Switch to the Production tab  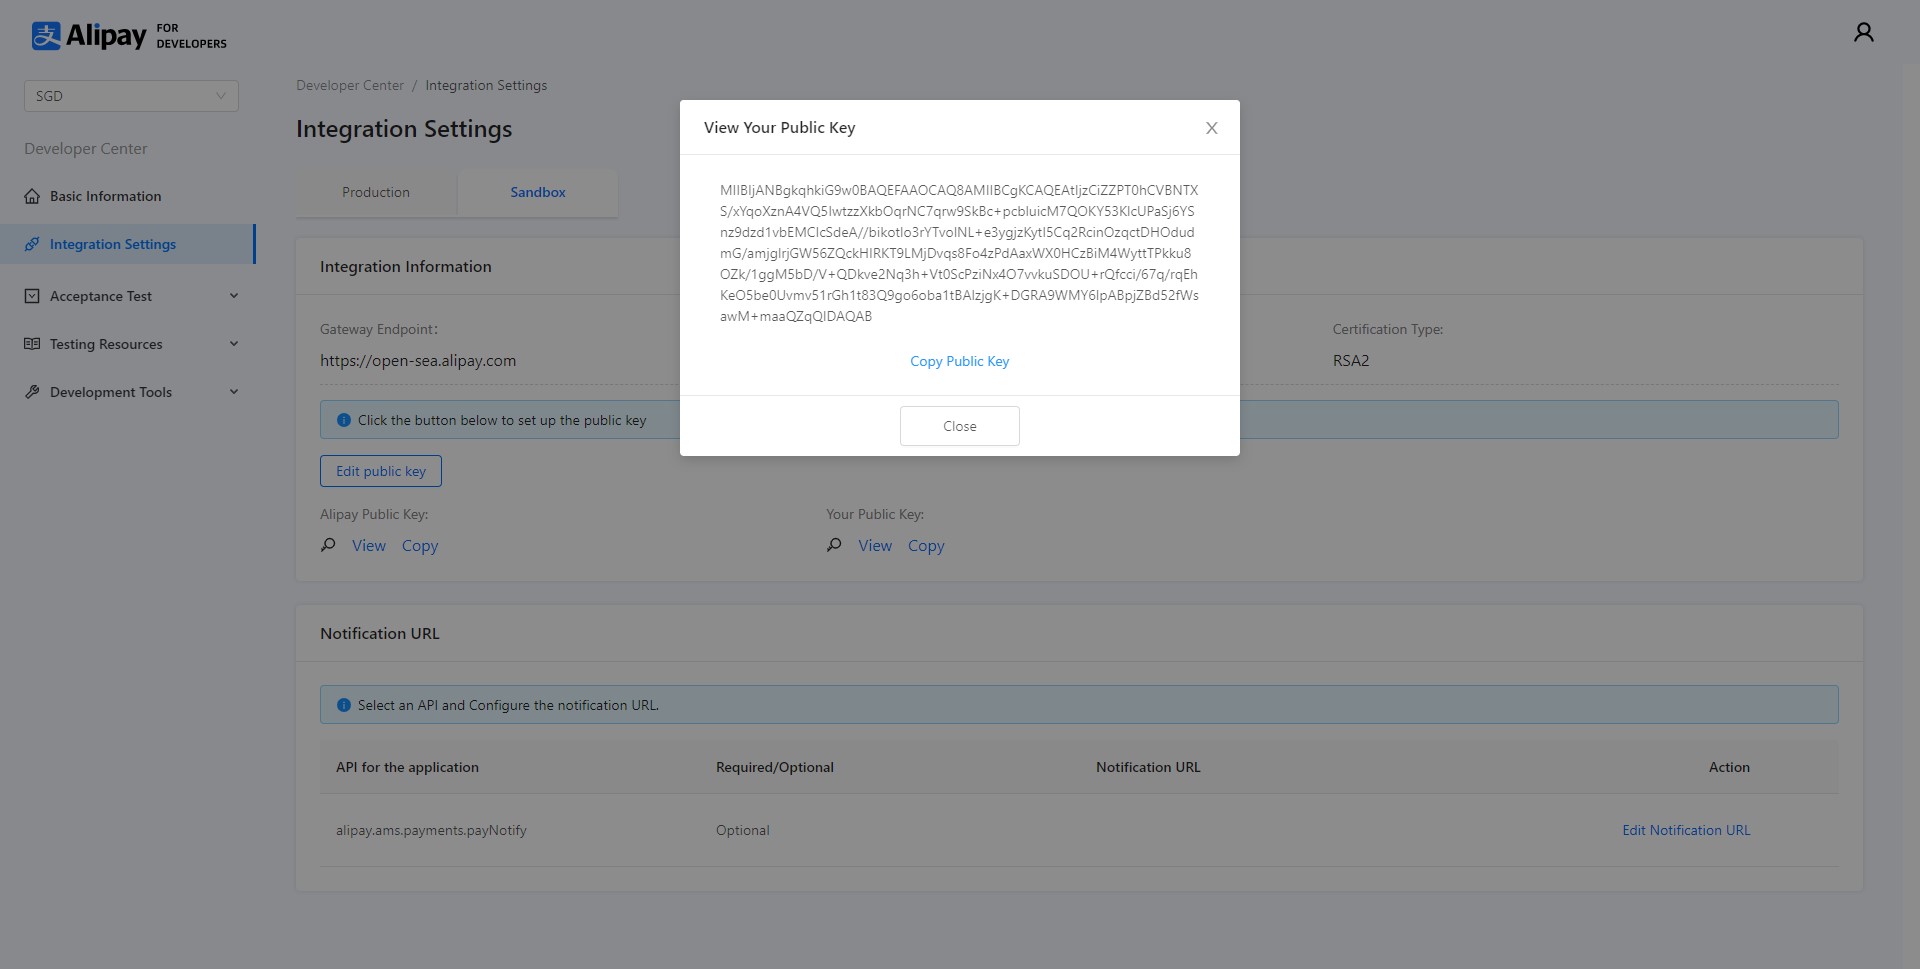tap(376, 192)
